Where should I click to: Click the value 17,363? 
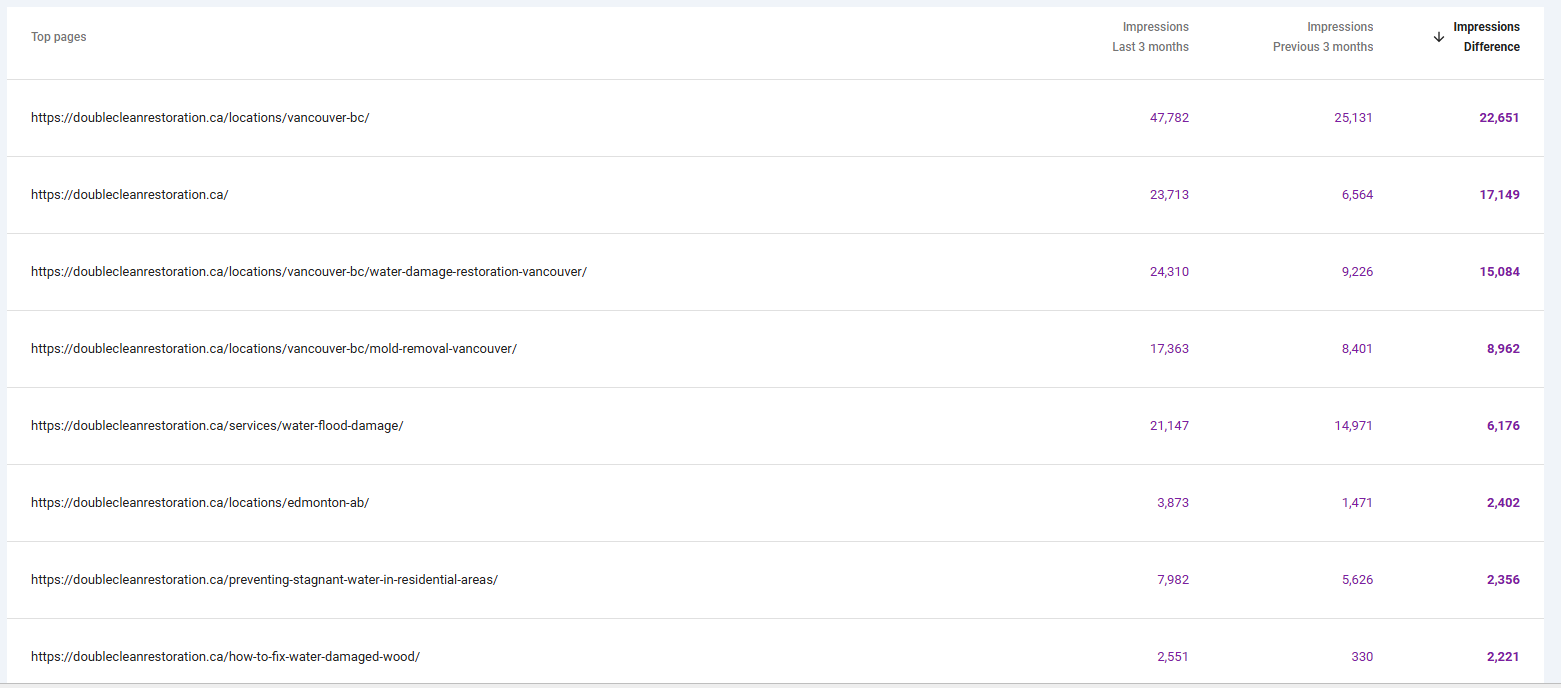click(x=1169, y=349)
